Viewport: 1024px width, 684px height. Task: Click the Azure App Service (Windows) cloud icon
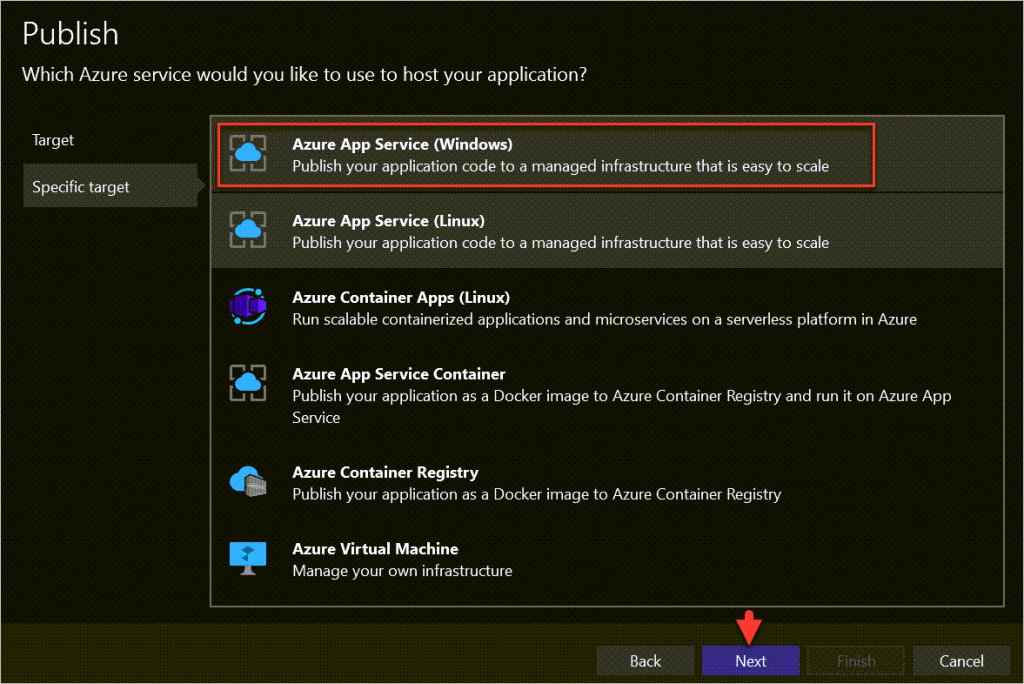[x=248, y=154]
